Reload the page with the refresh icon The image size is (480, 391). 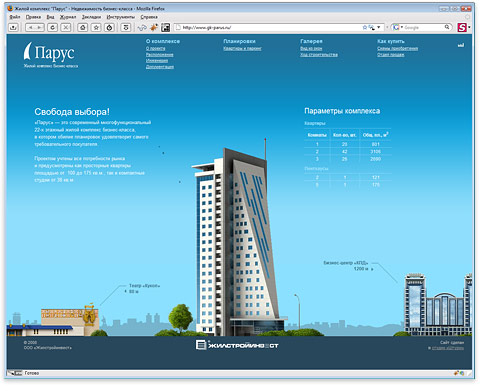click(x=52, y=28)
